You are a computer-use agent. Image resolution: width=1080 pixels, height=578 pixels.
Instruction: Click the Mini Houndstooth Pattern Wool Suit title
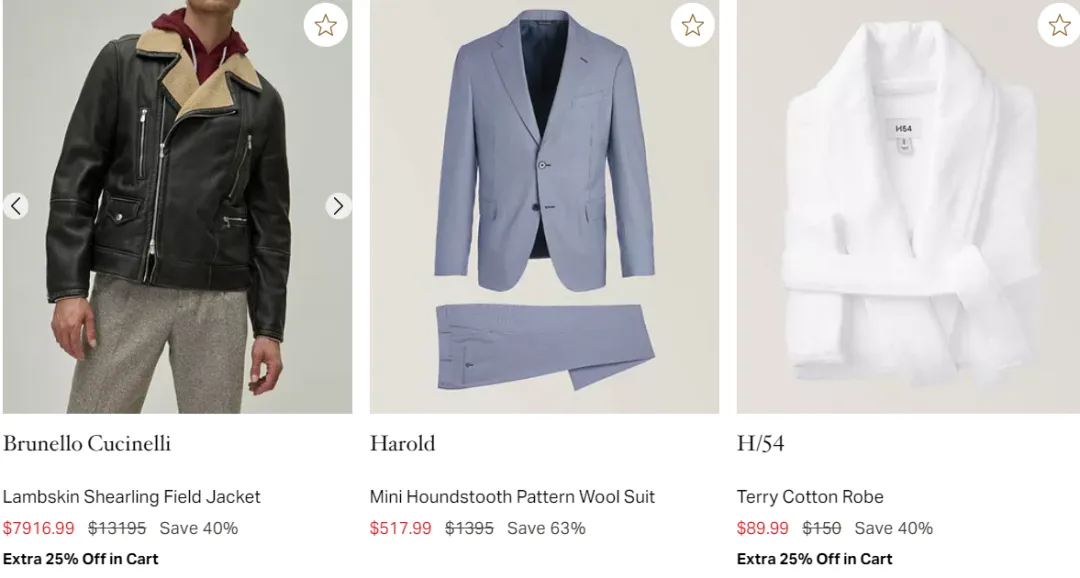tap(512, 497)
